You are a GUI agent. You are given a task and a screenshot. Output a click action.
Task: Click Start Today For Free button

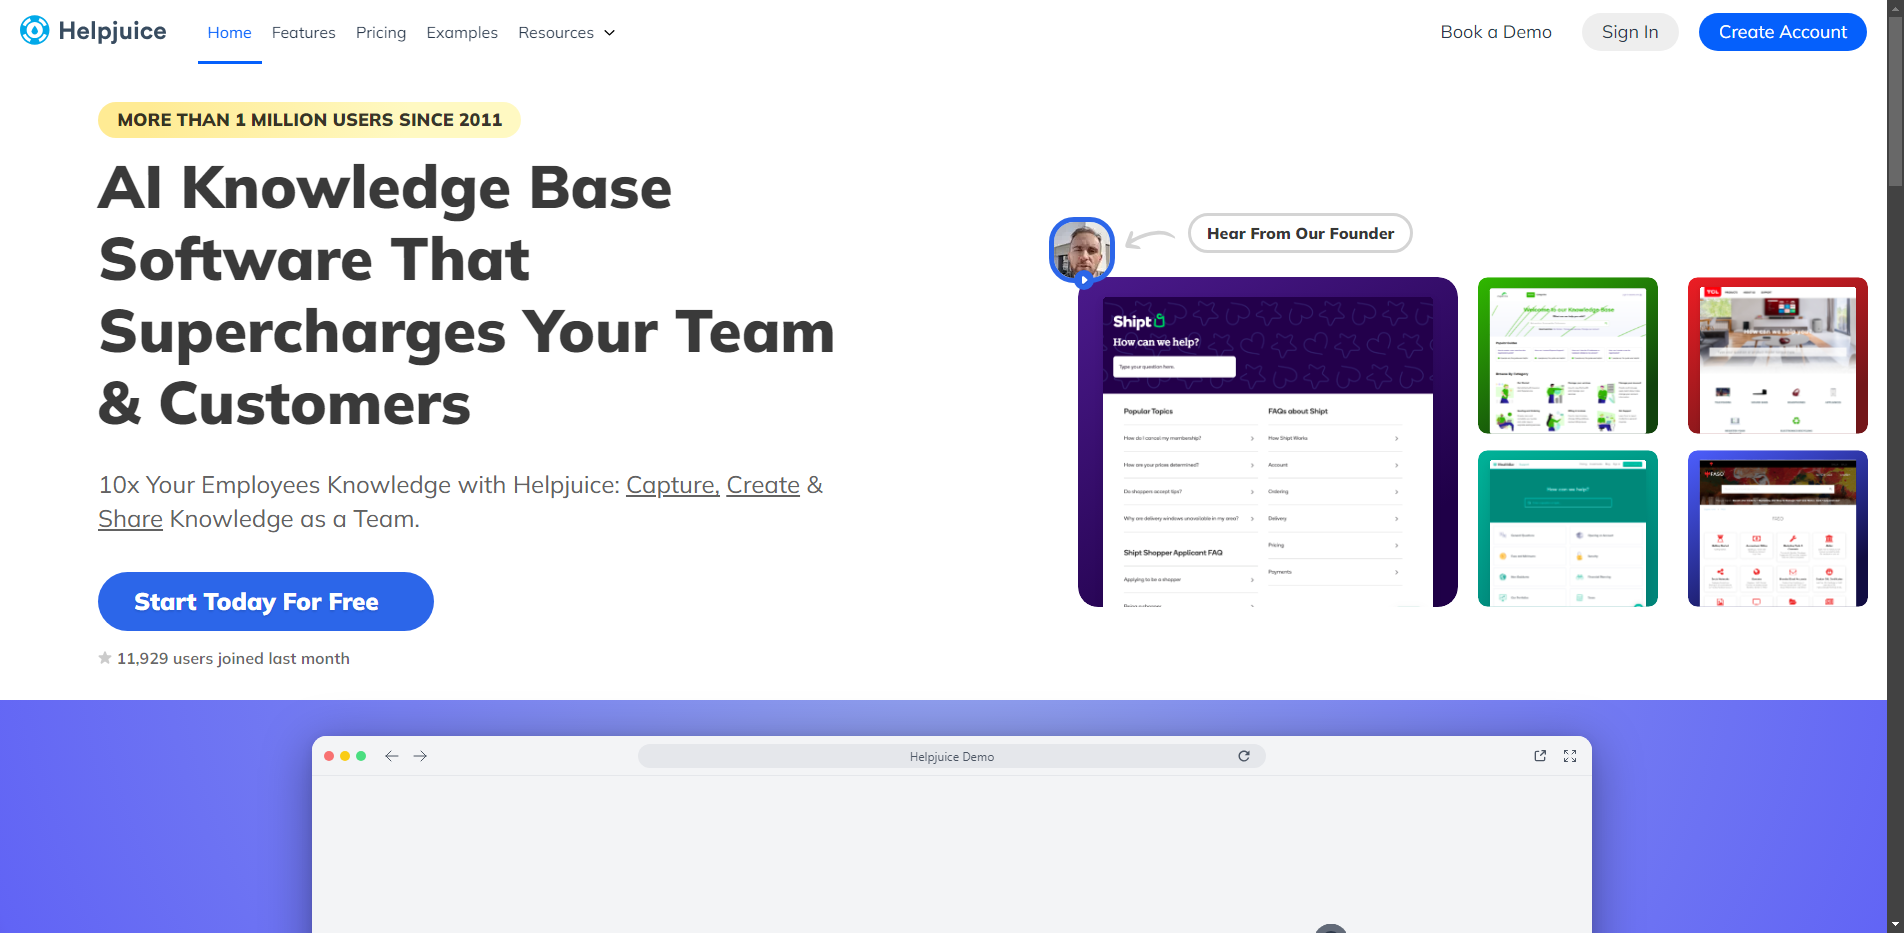point(266,601)
